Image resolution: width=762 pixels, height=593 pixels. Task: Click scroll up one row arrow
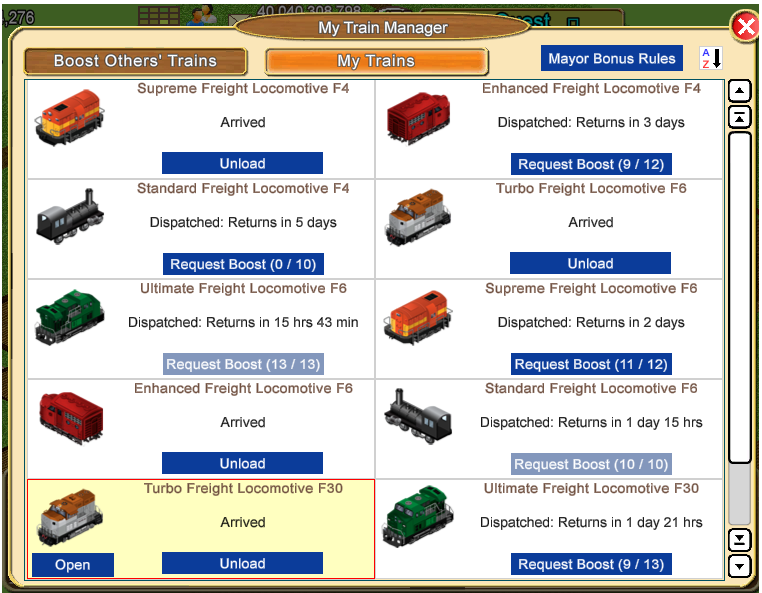(x=740, y=91)
